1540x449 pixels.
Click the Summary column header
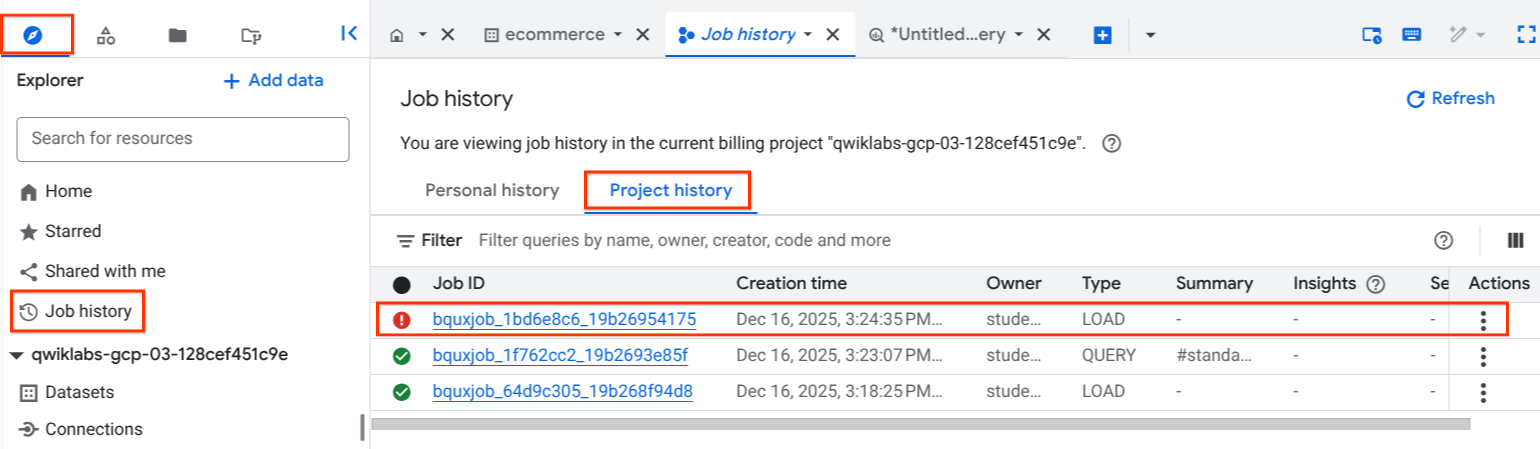[x=1214, y=283]
